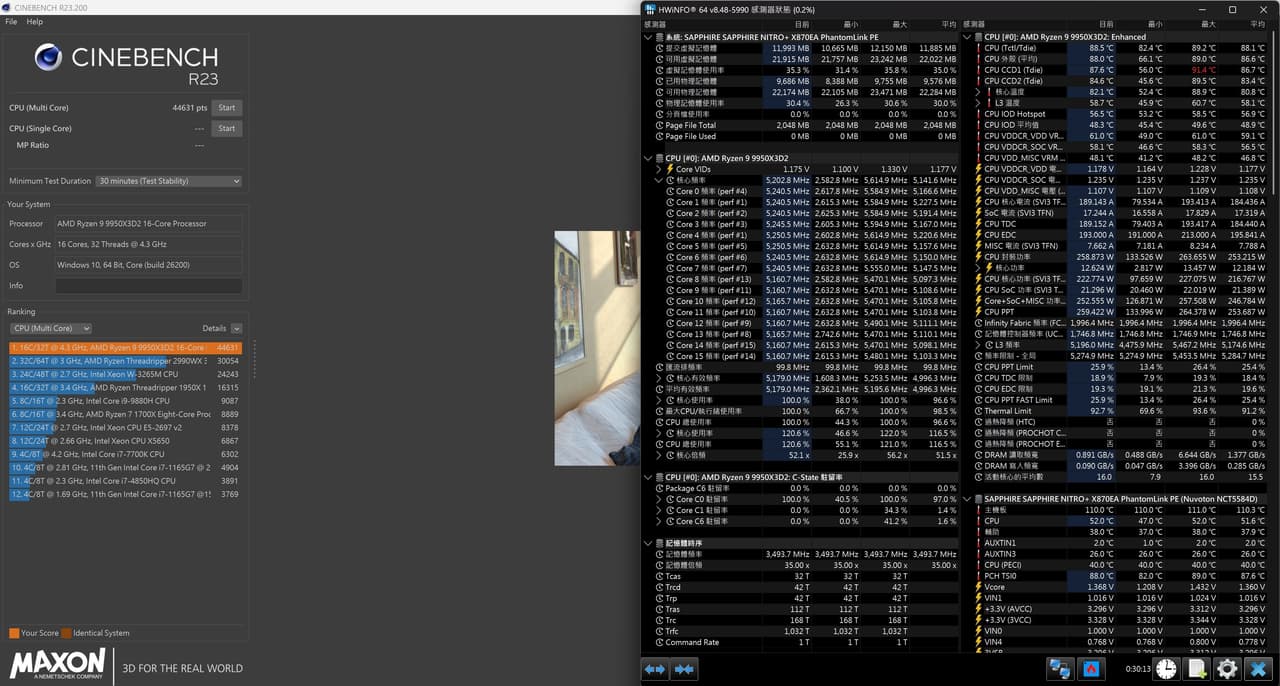Click the Info input field in Cinebench
This screenshot has height=686, width=1280.
(149, 286)
